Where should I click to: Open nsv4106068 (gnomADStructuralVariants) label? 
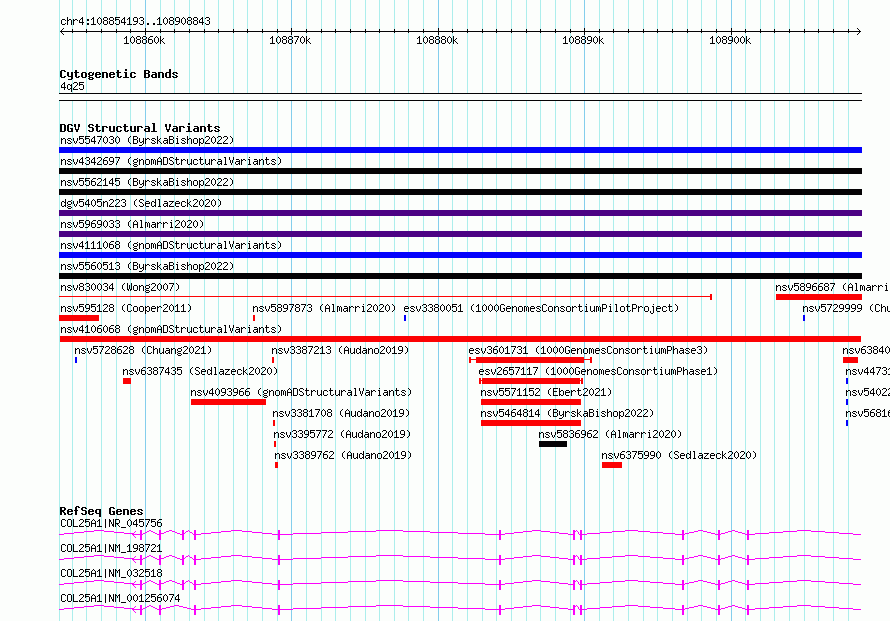(x=171, y=329)
